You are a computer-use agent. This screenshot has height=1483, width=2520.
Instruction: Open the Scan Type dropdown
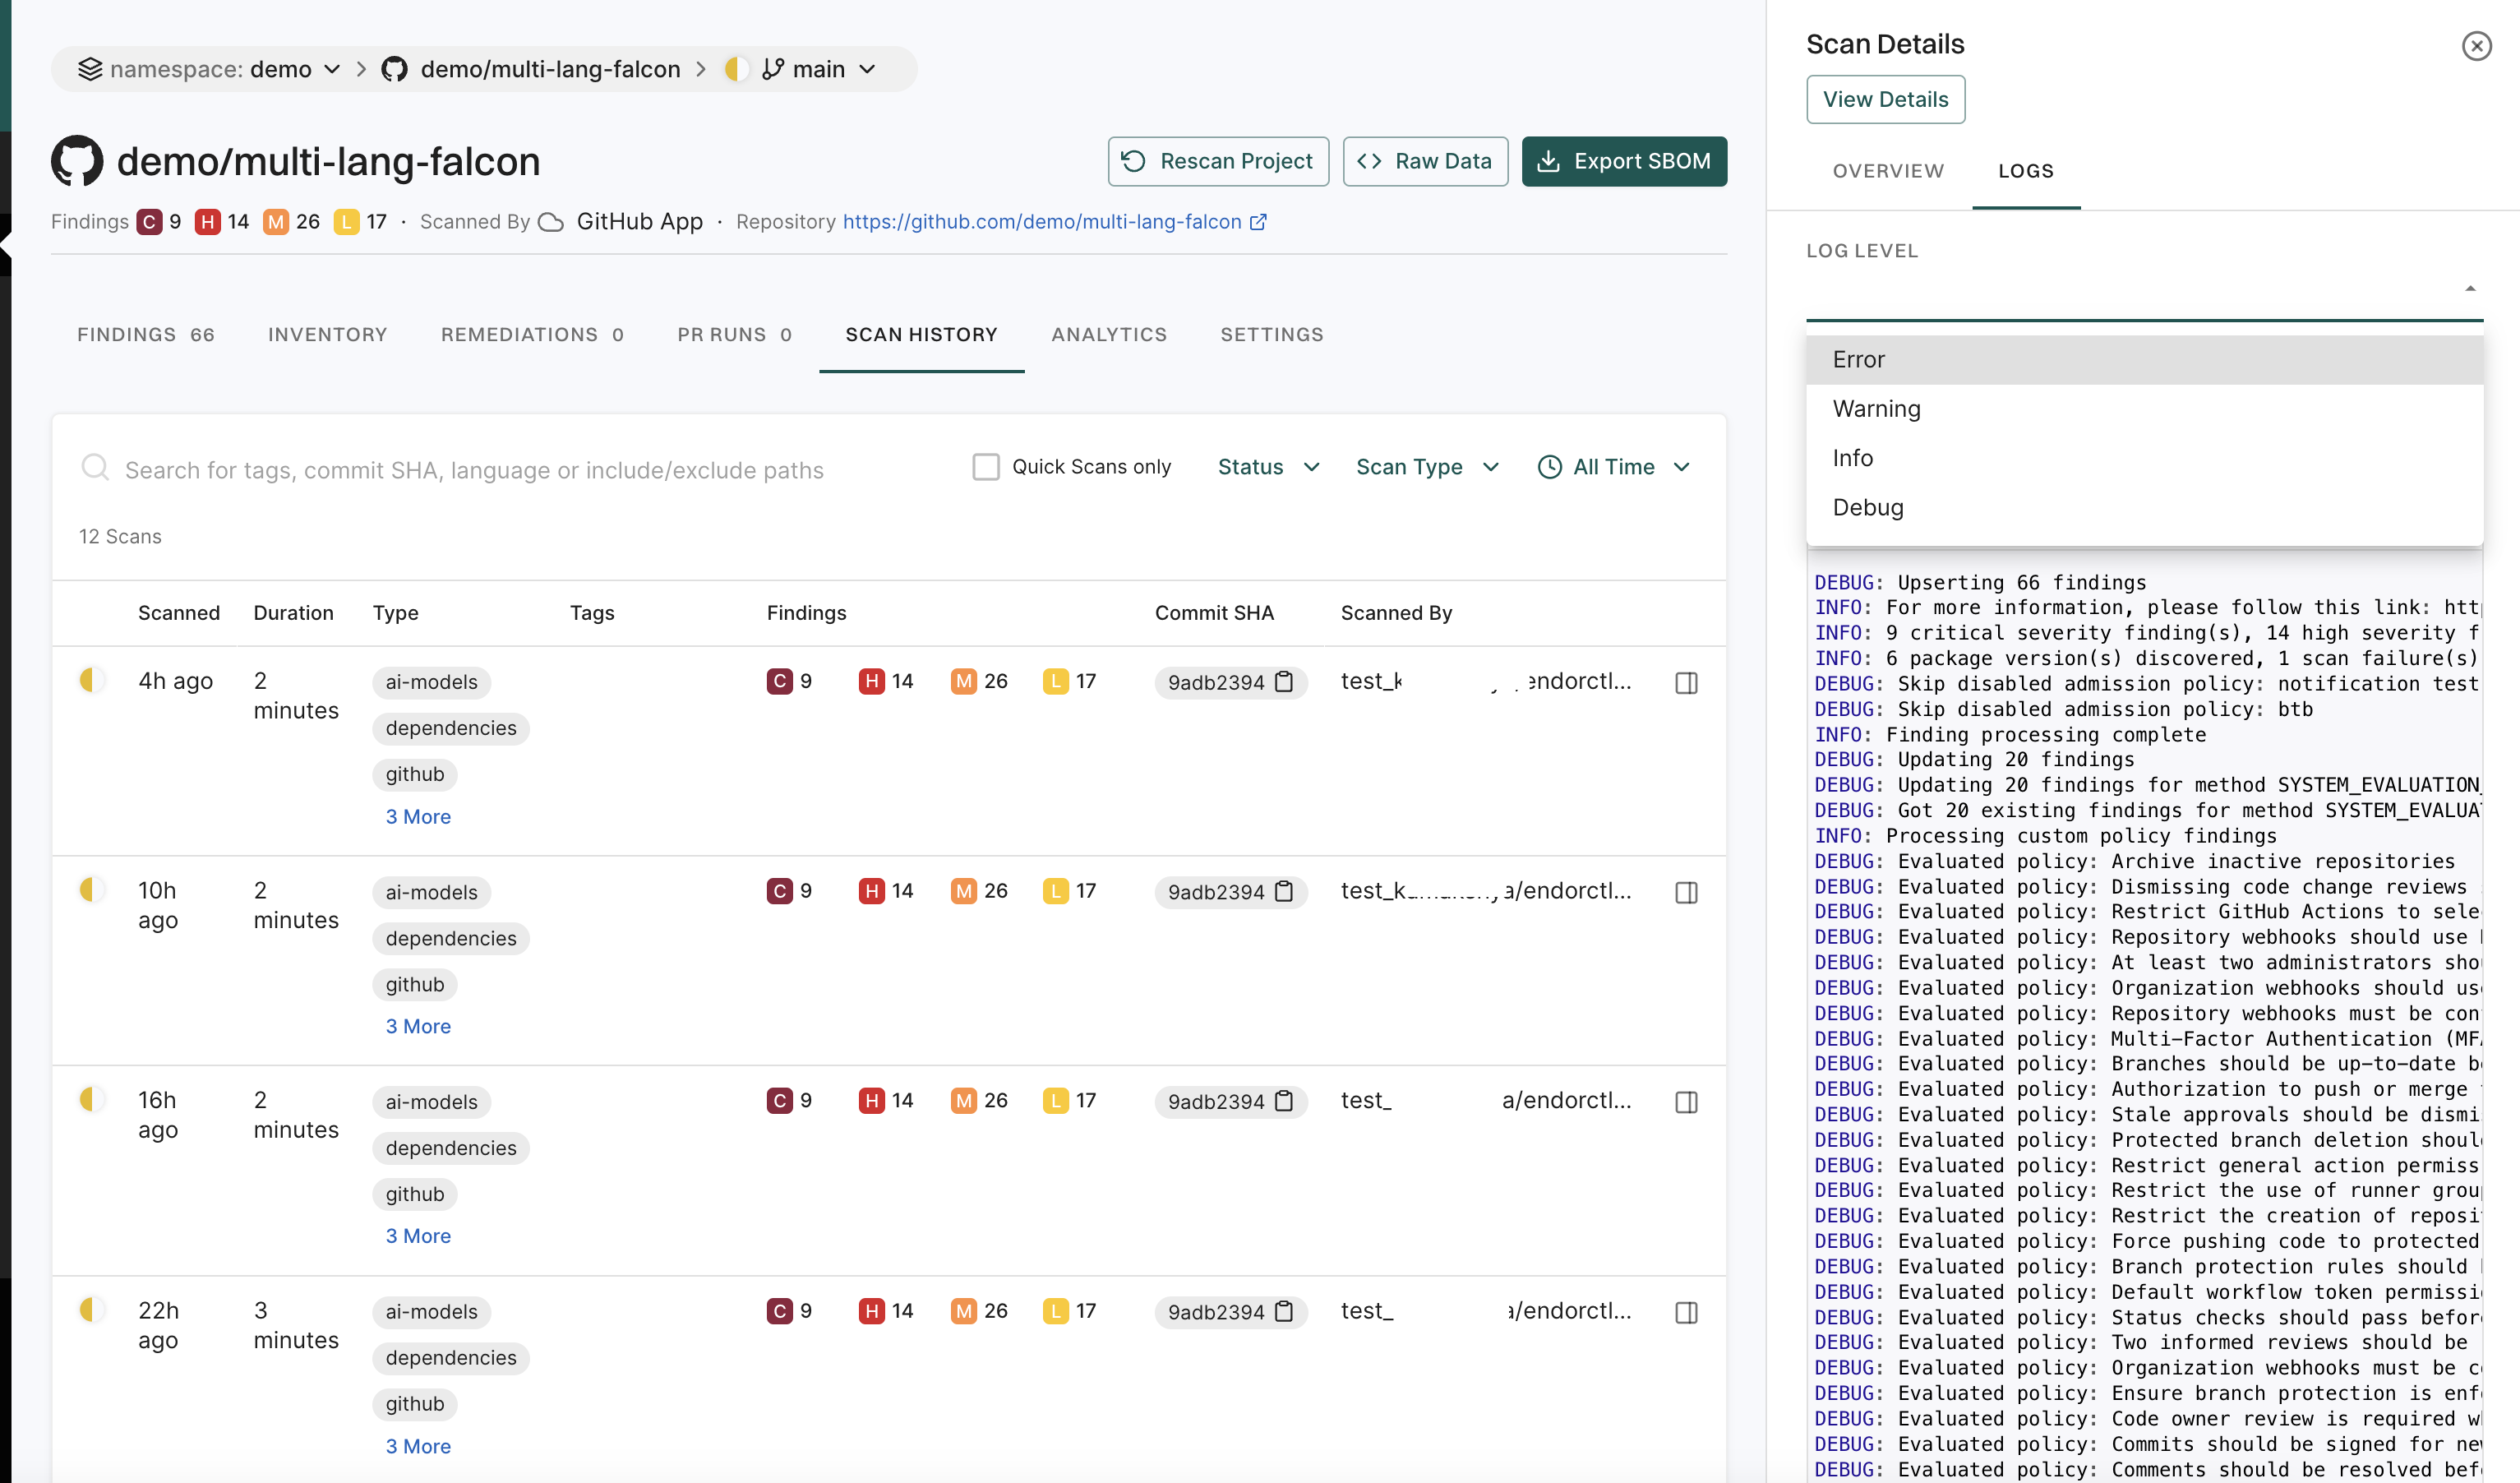click(1427, 467)
